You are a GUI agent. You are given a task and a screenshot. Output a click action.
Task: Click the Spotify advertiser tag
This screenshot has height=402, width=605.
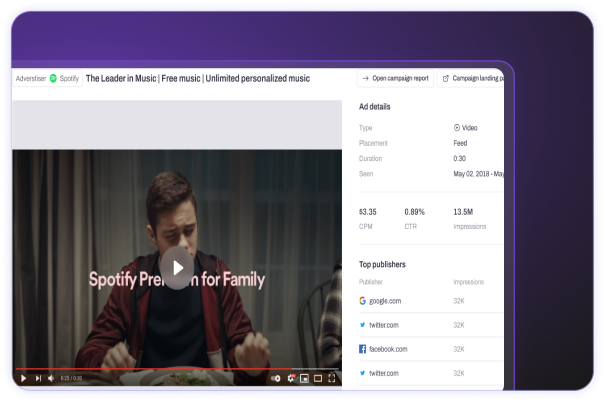coord(64,78)
